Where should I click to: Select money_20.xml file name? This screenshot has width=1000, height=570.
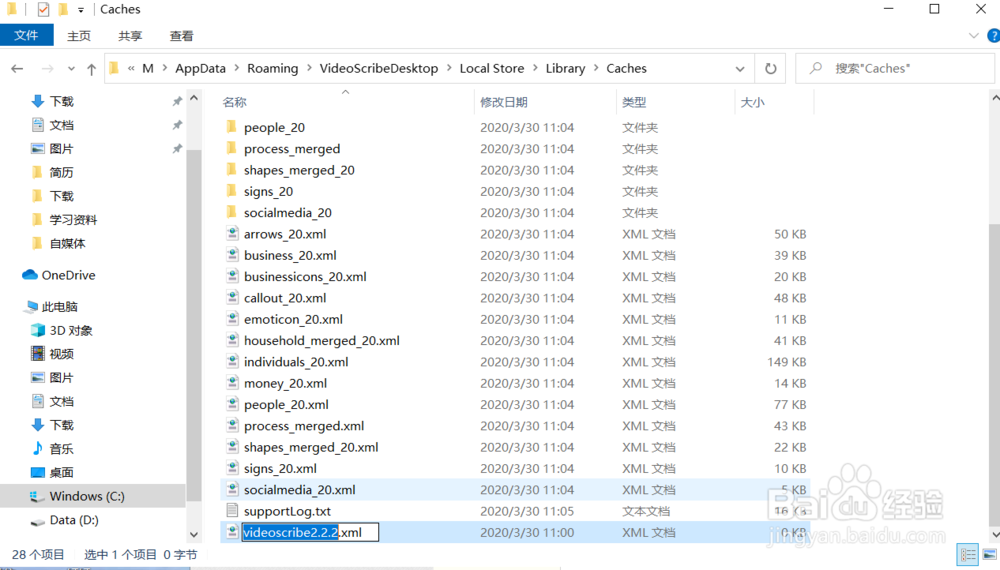click(x=285, y=383)
